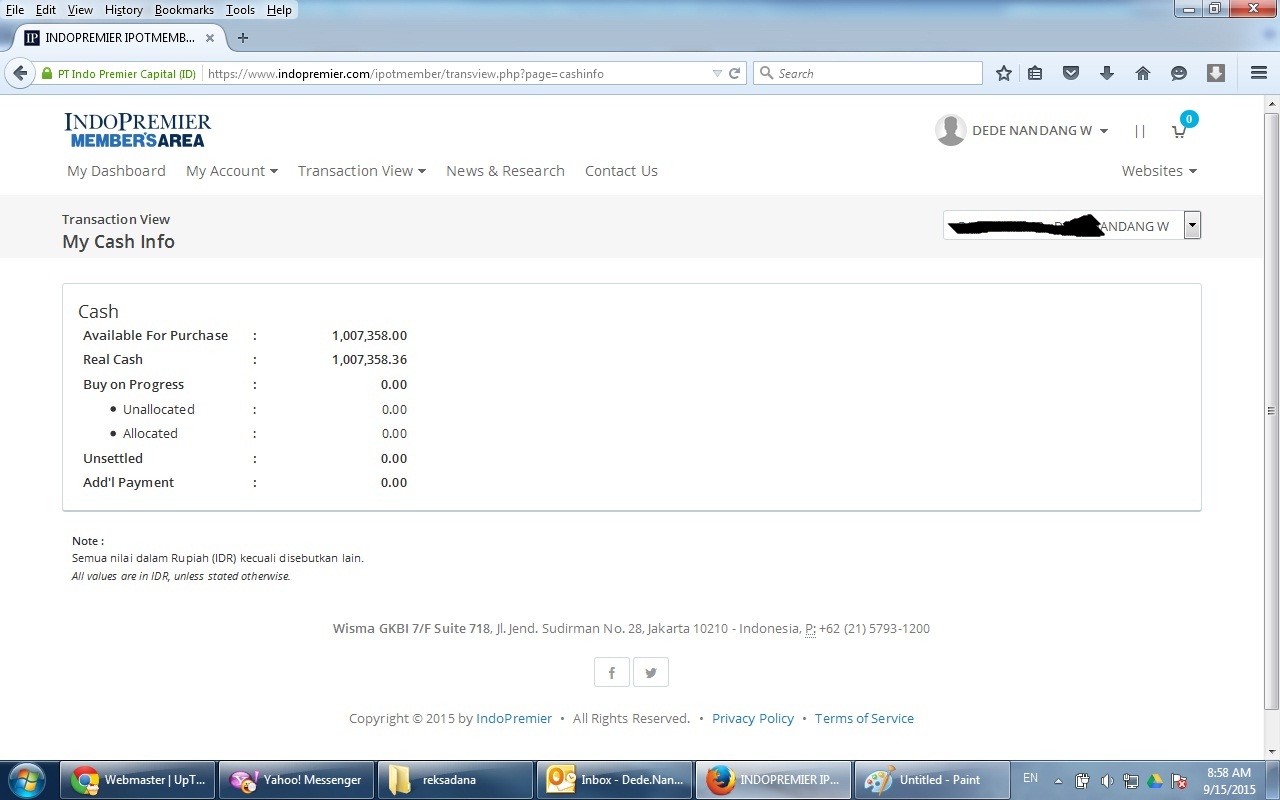This screenshot has height=800, width=1280.
Task: Click the browser back arrow button
Action: (20, 73)
